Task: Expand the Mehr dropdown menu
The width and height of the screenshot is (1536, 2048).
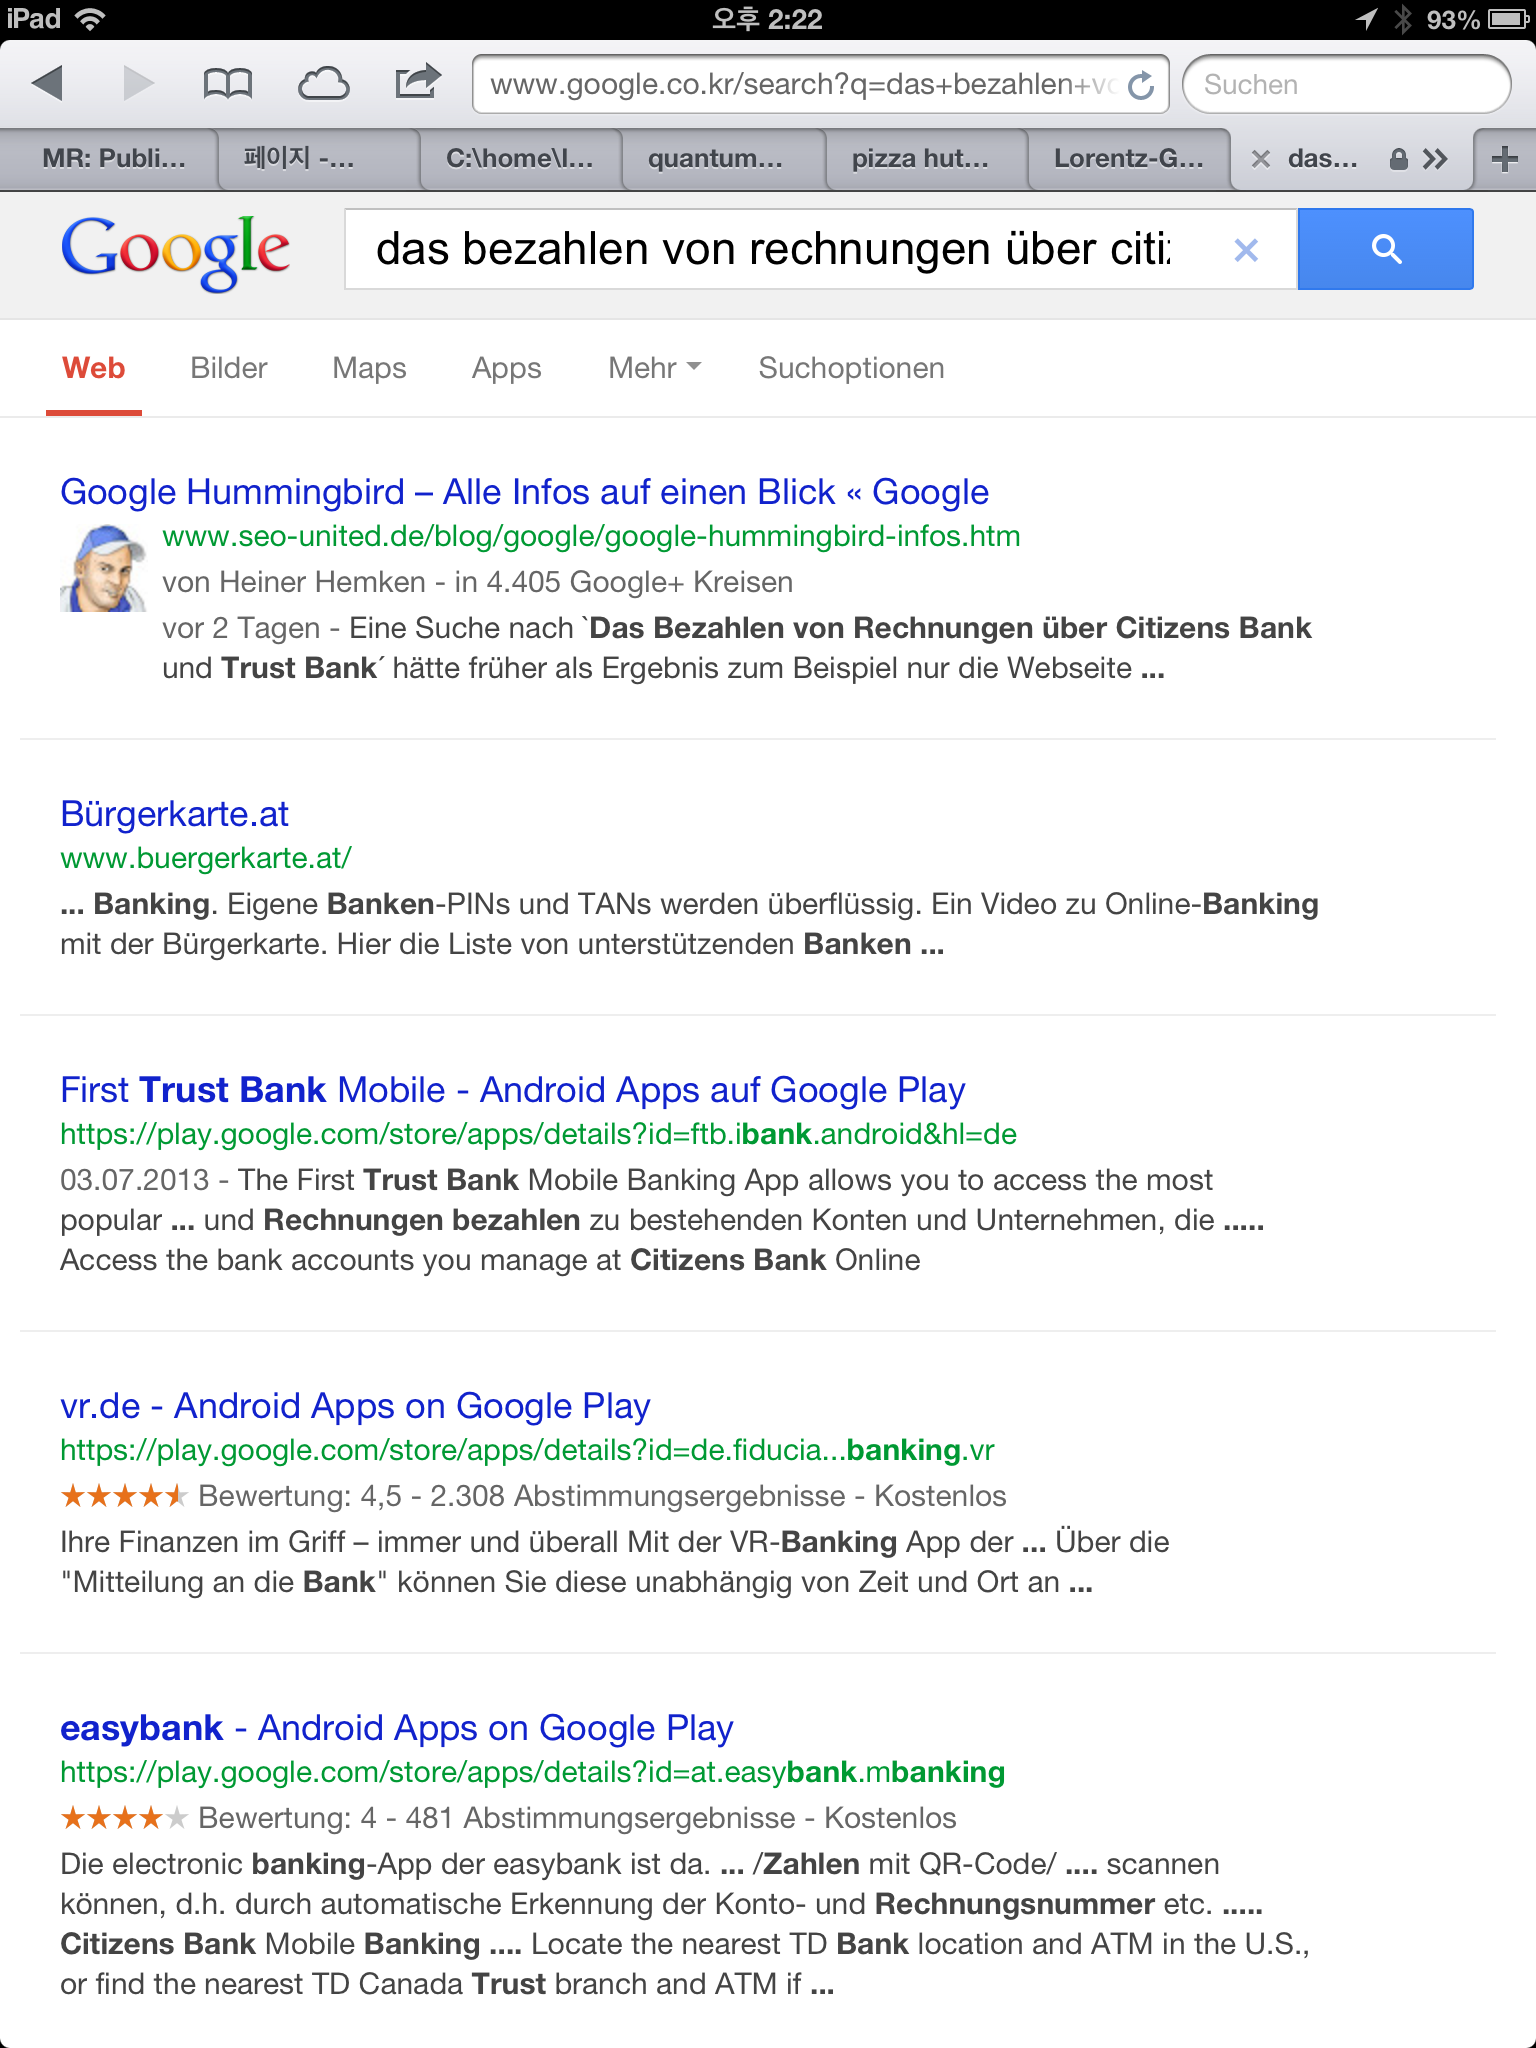Action: [x=654, y=368]
